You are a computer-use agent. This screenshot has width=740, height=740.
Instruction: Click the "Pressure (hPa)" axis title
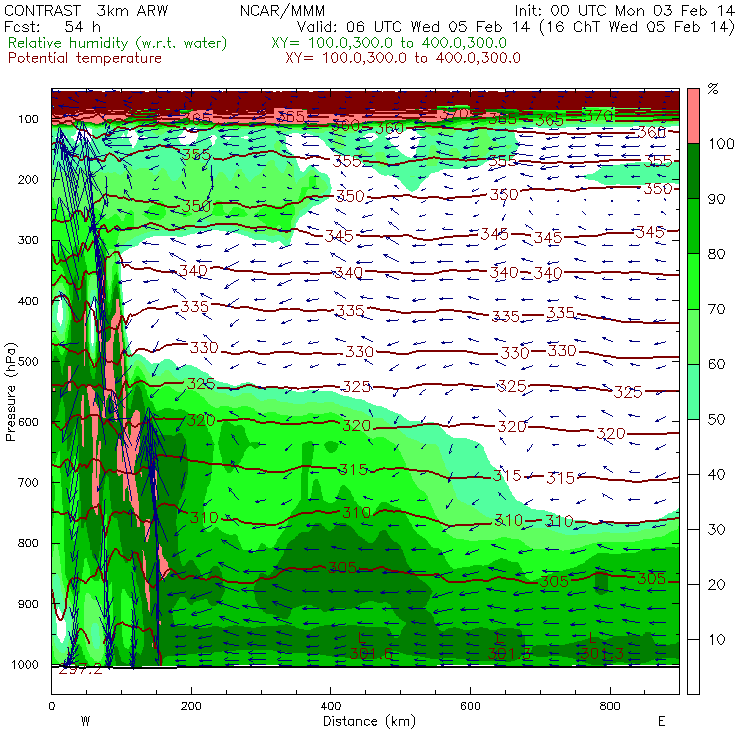point(11,393)
